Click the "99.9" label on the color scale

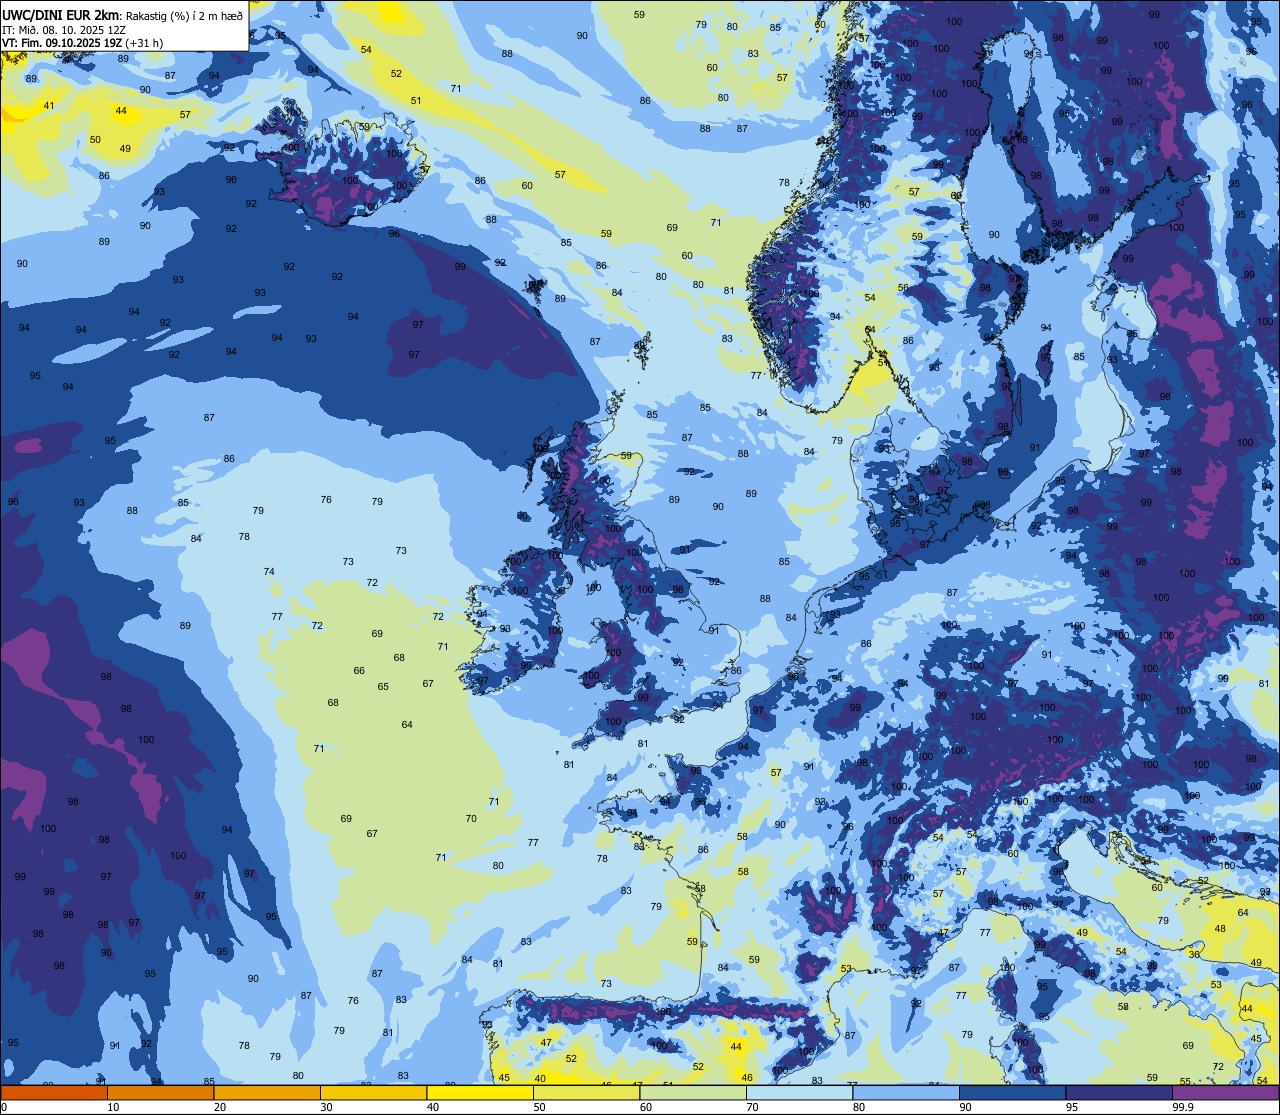1183,1106
